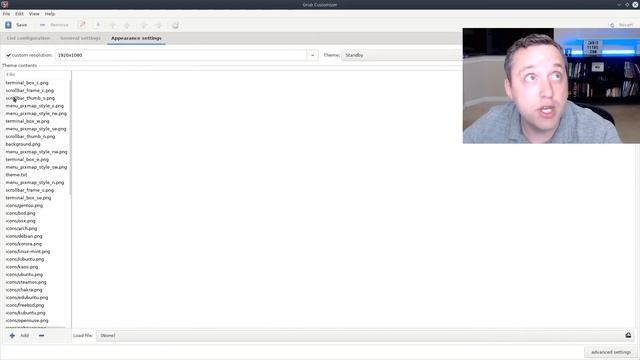Select icons/ubuntu.png in the list
Screen dimensions: 640x360
24,274
